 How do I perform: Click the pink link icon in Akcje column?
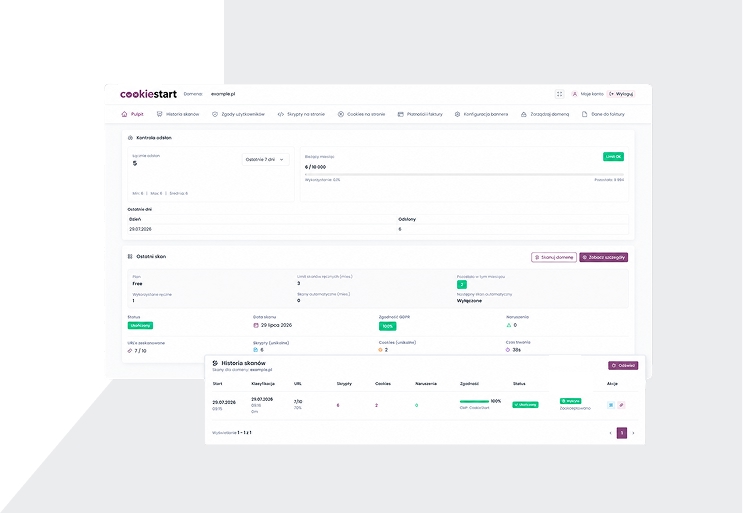coord(621,405)
